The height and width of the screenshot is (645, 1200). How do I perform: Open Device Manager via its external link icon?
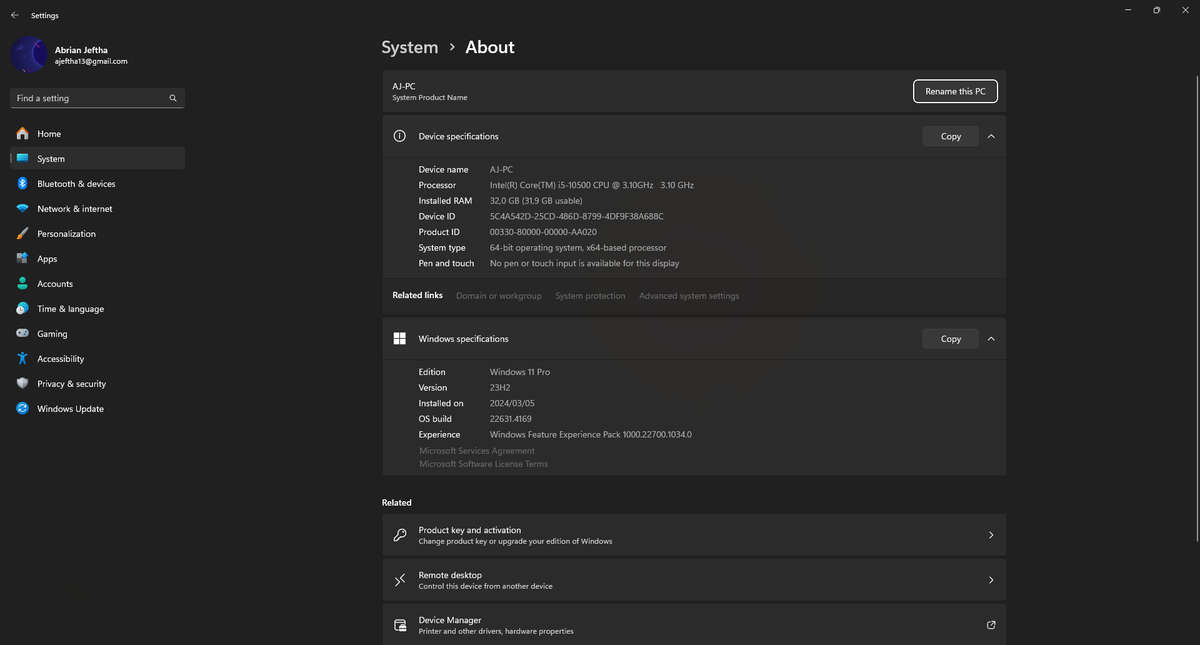tap(990, 624)
